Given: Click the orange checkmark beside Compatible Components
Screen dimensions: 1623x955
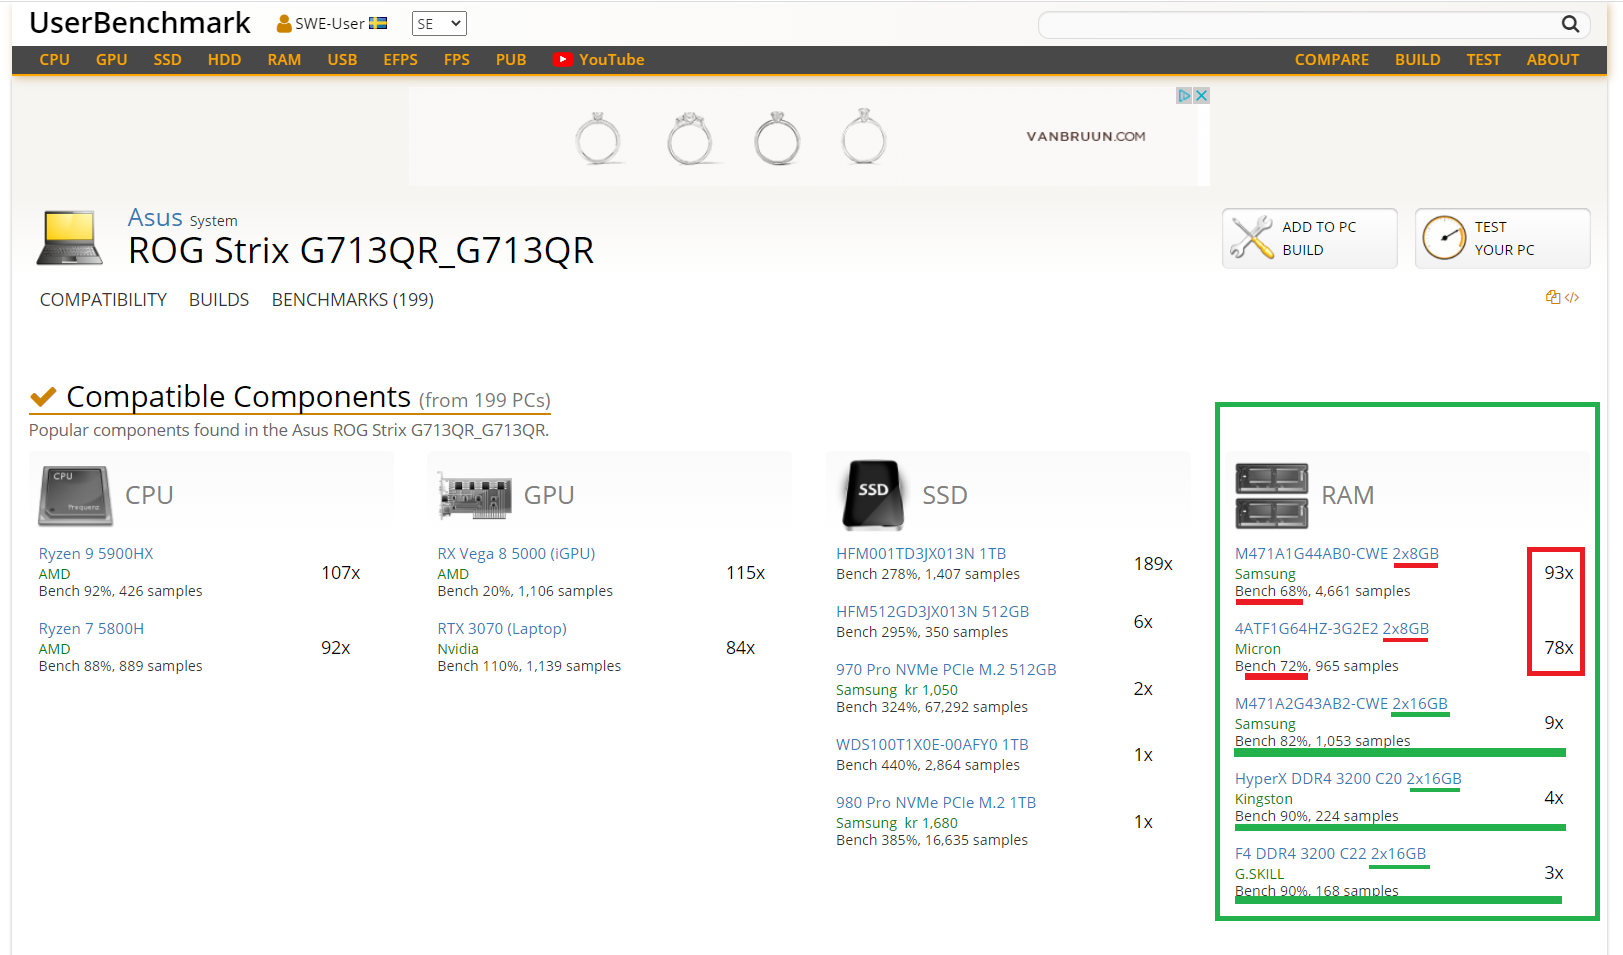Looking at the screenshot, I should tap(43, 397).
